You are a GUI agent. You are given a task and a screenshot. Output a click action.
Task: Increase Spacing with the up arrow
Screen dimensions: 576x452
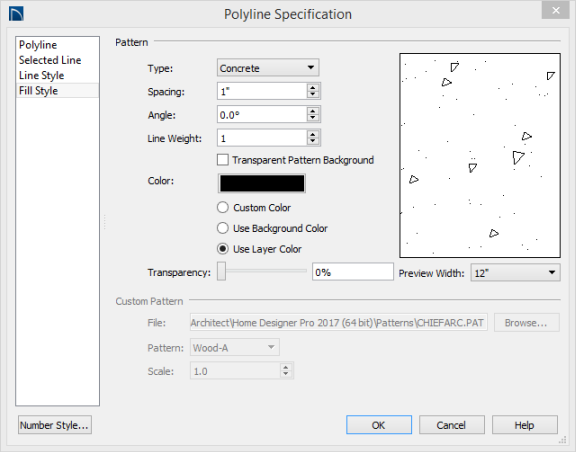(313, 87)
